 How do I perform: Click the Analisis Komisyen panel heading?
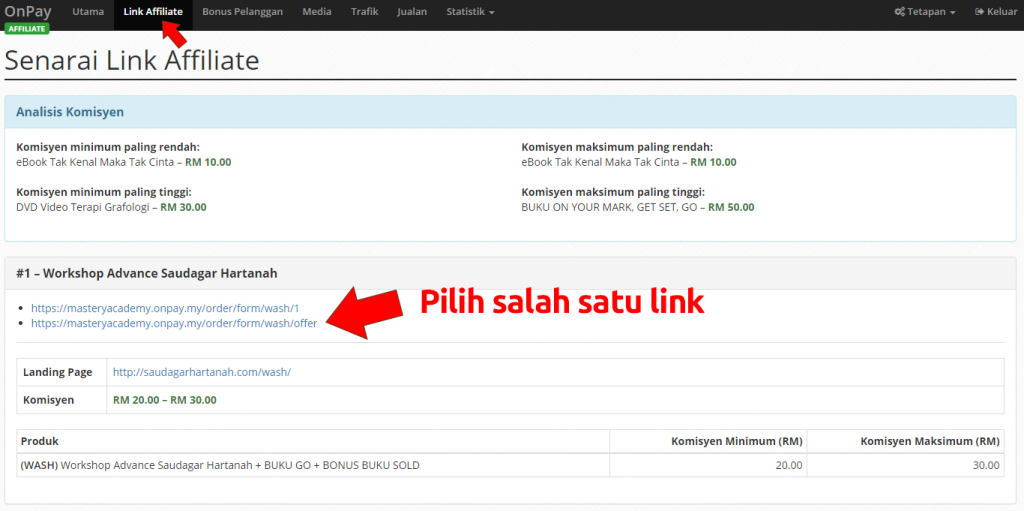coord(70,112)
